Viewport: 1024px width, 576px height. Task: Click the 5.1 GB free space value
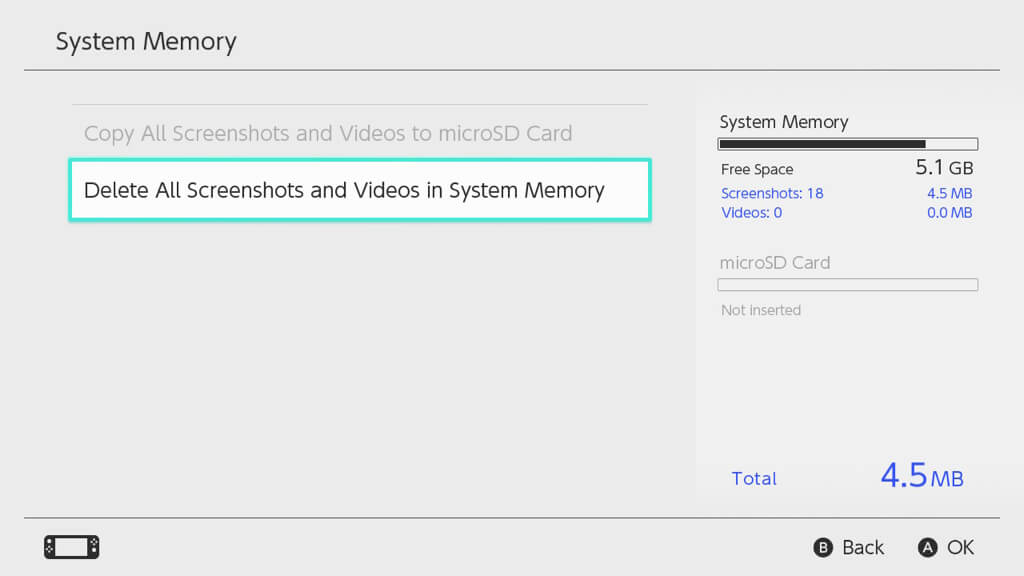(x=944, y=167)
